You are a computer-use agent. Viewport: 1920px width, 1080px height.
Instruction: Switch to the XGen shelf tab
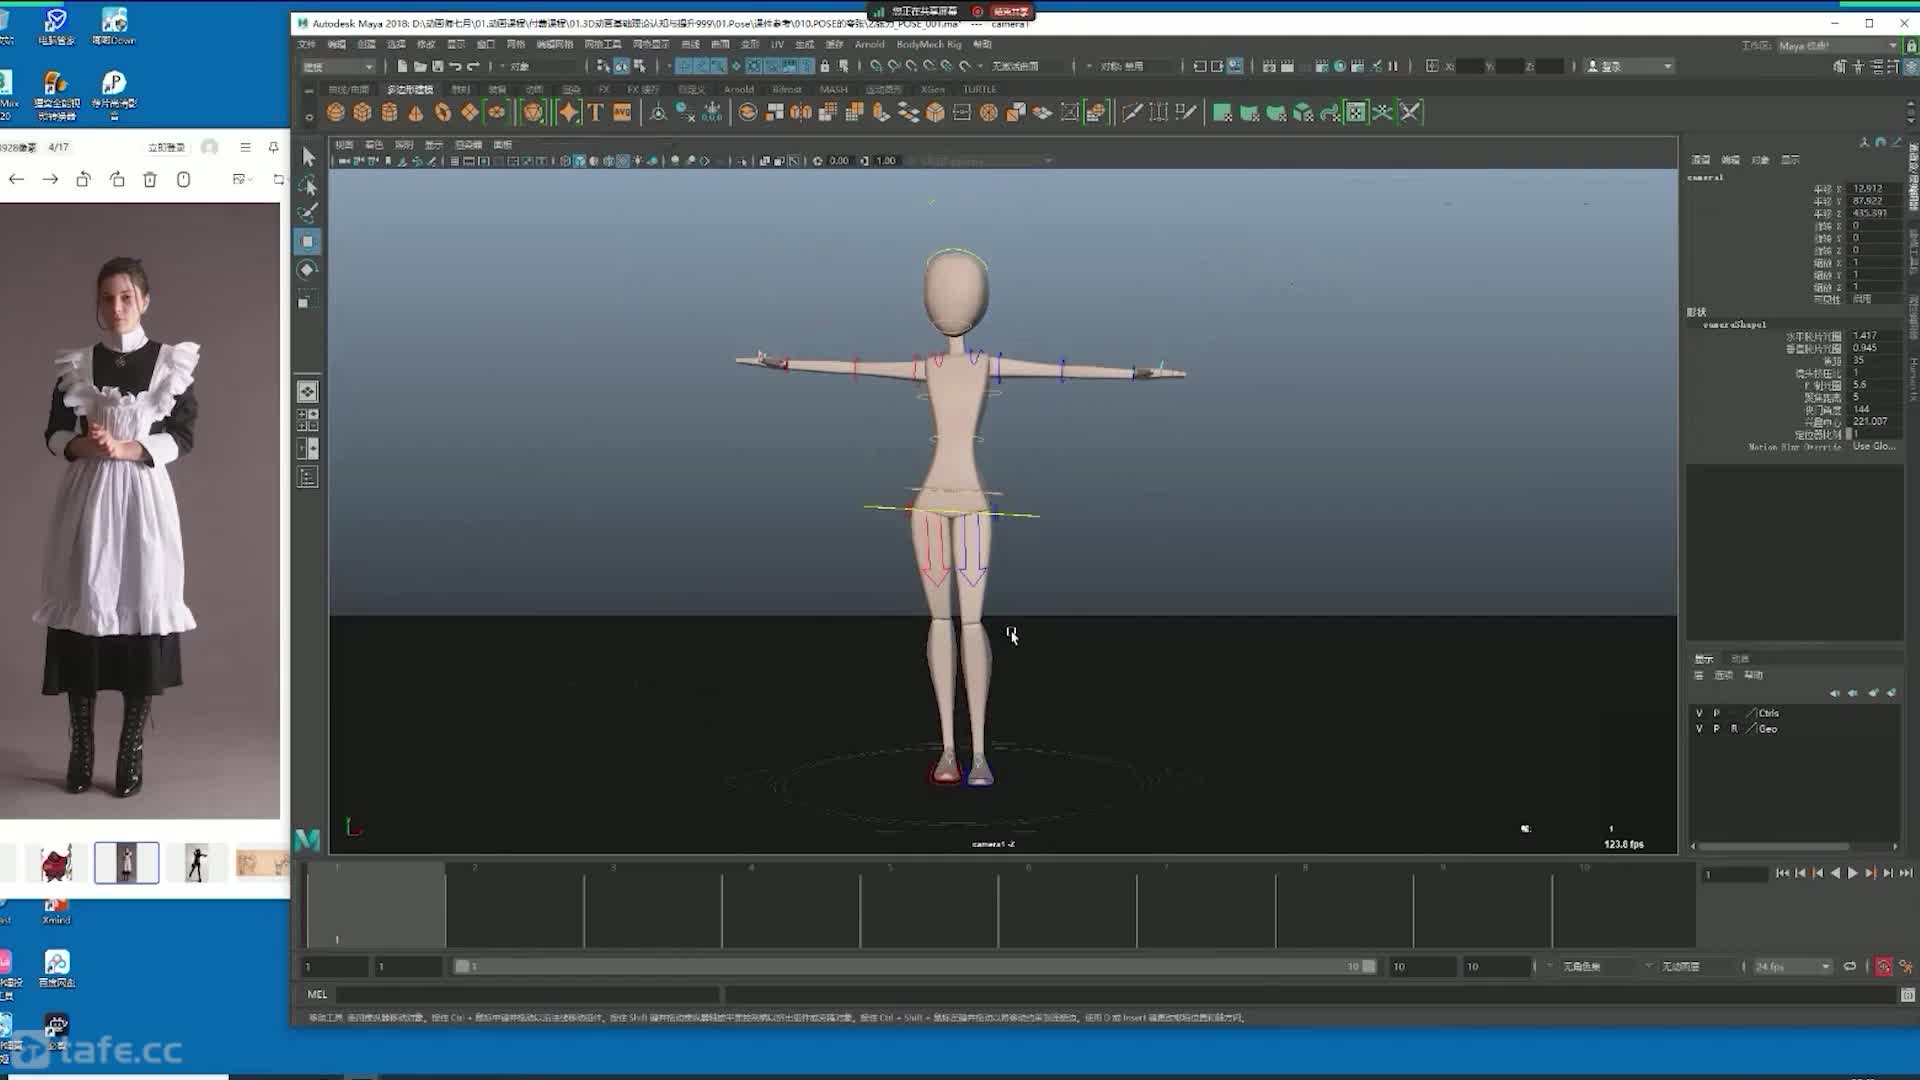click(932, 89)
